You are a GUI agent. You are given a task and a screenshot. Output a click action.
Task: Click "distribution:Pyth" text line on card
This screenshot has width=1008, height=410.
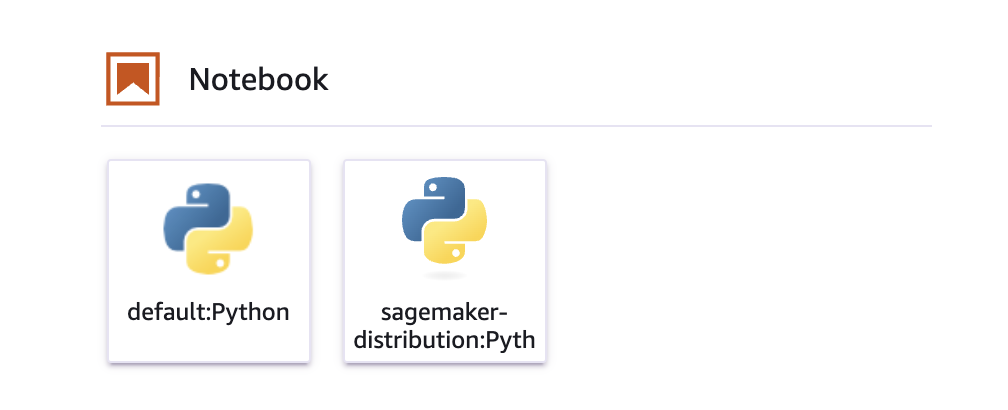pos(444,340)
